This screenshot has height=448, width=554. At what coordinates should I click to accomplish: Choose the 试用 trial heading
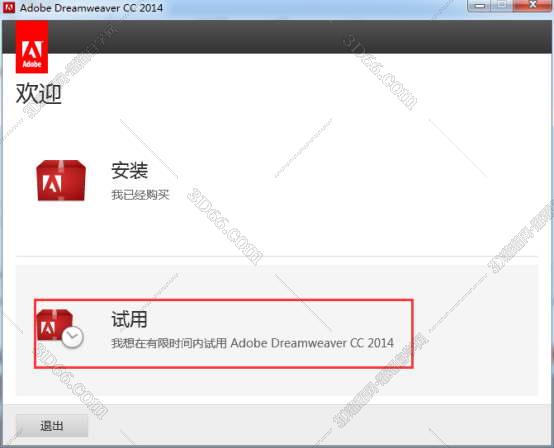[129, 319]
